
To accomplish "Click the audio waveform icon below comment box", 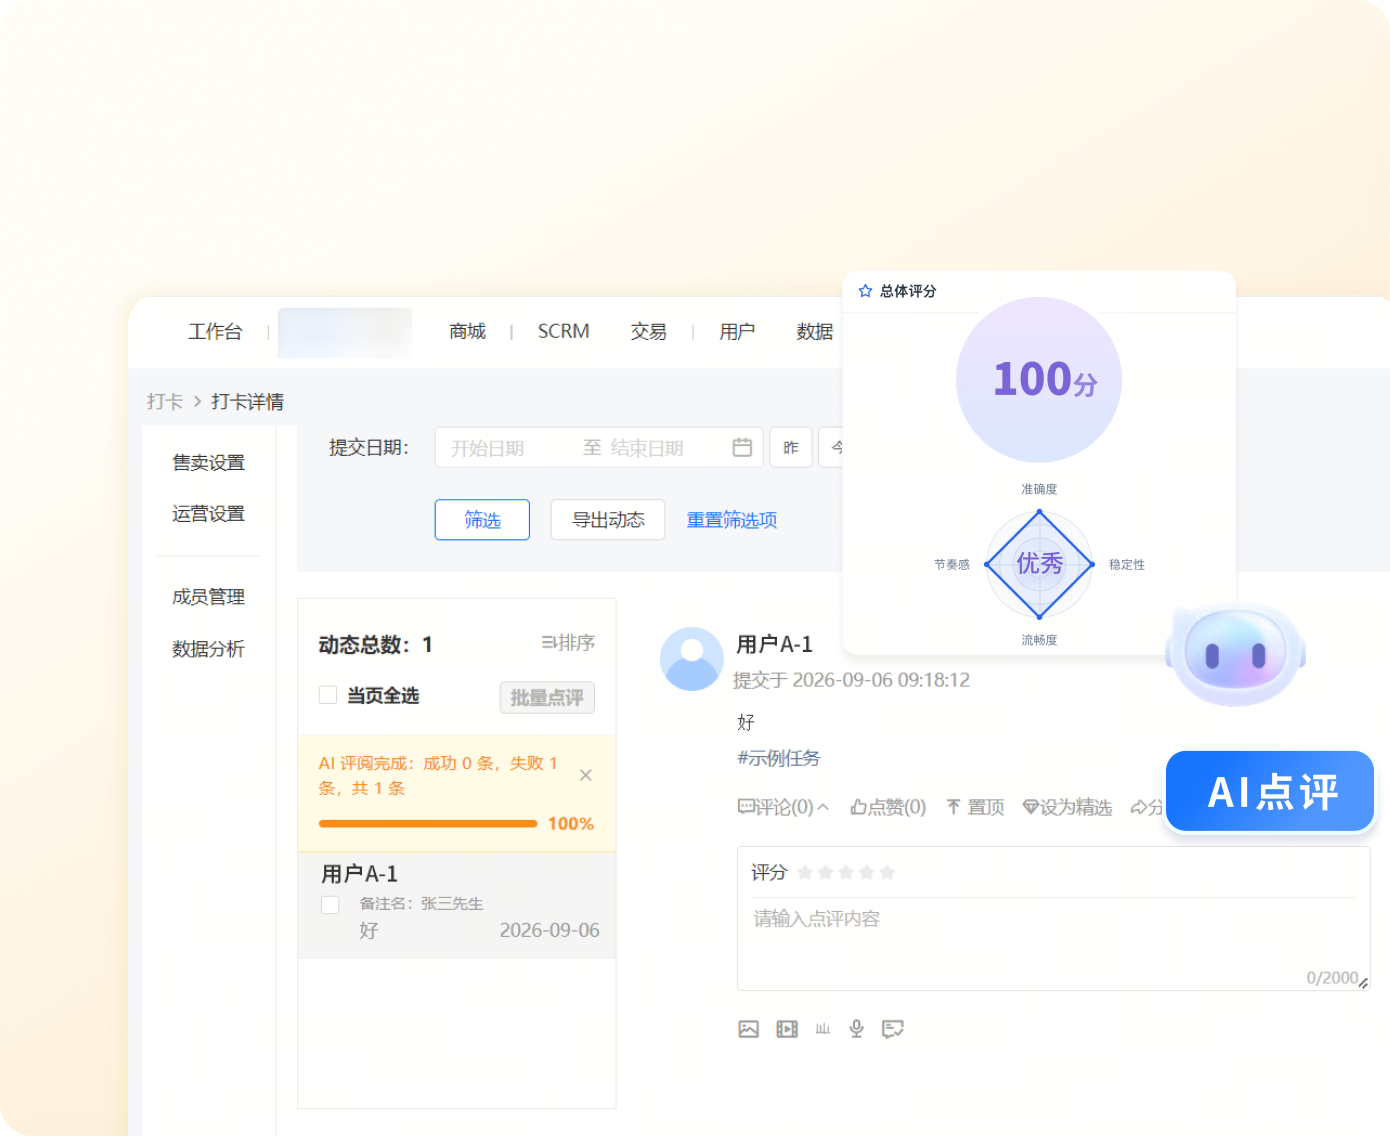I will (822, 1029).
